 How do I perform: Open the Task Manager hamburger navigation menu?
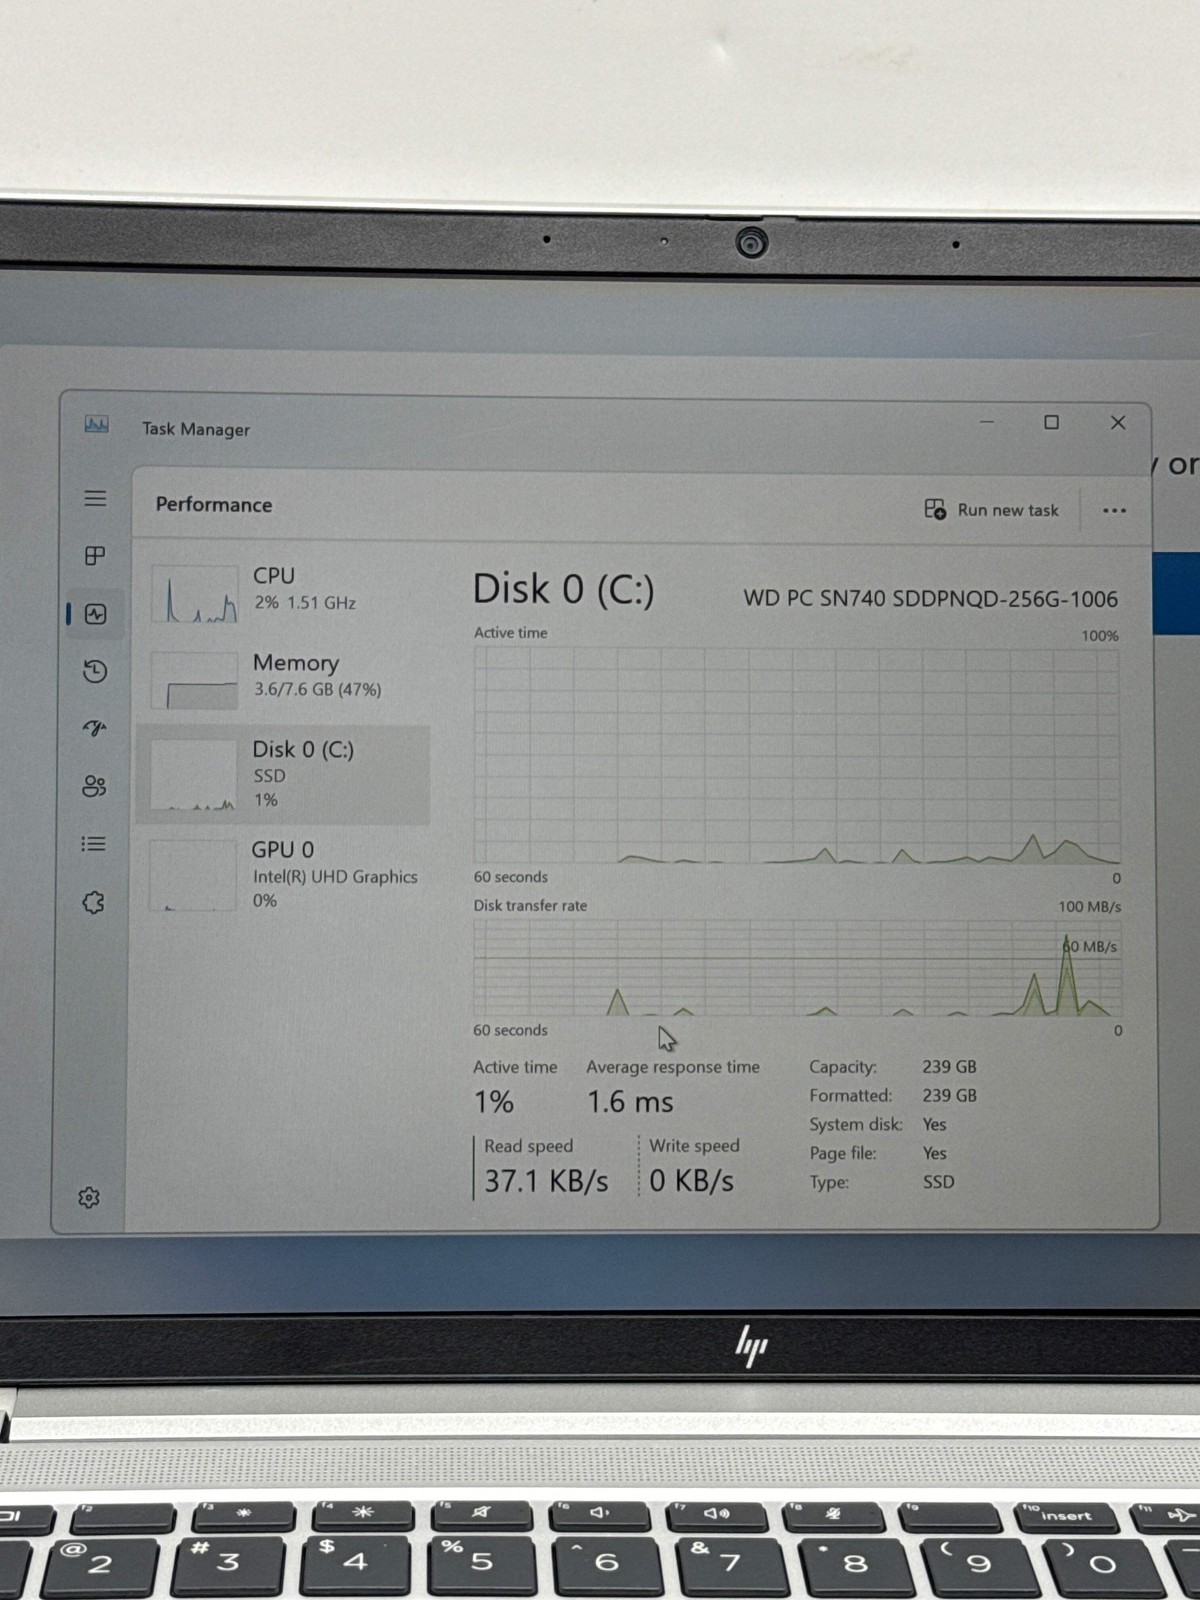(x=95, y=498)
